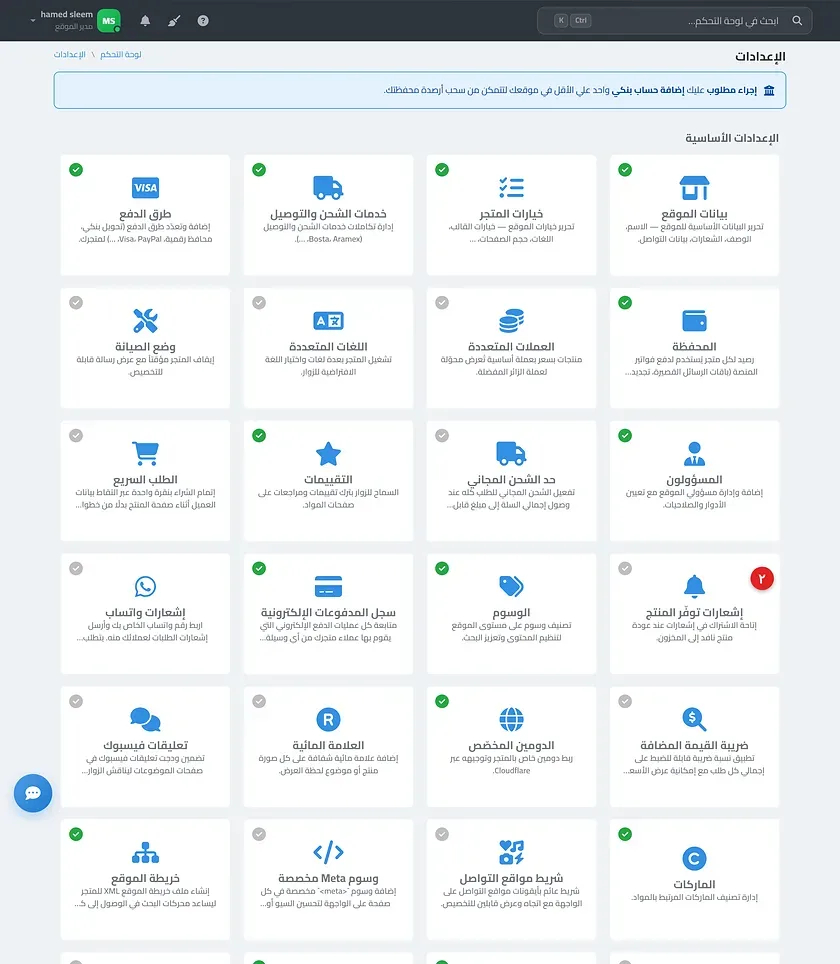Open الوسوم tags icon
This screenshot has width=840, height=964.
[512, 587]
